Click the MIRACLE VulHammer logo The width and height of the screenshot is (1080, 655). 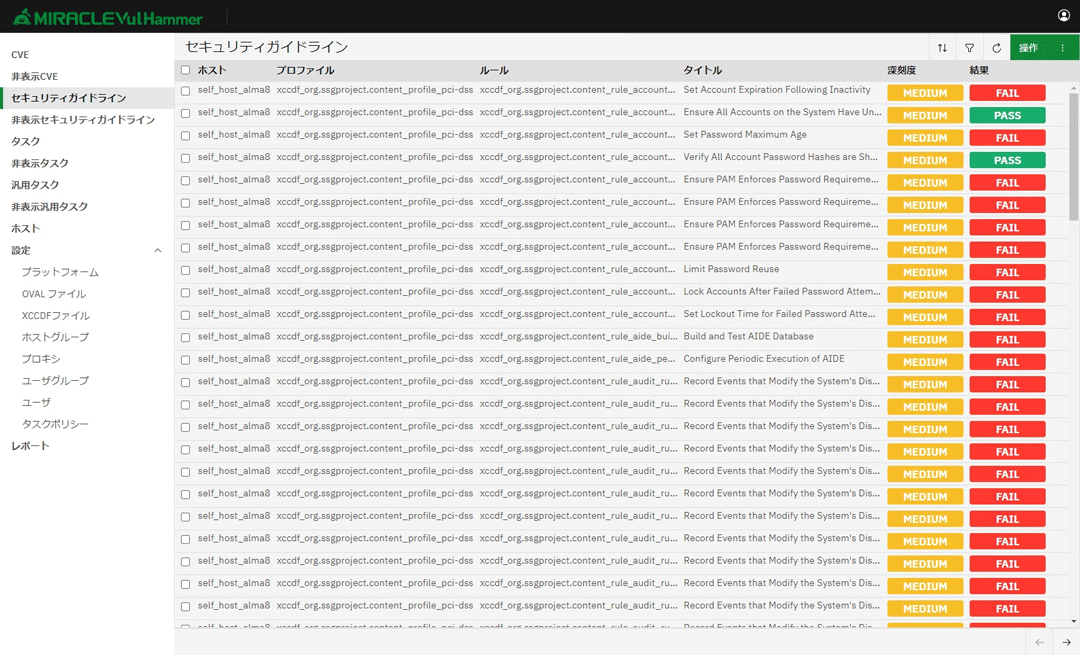(108, 17)
